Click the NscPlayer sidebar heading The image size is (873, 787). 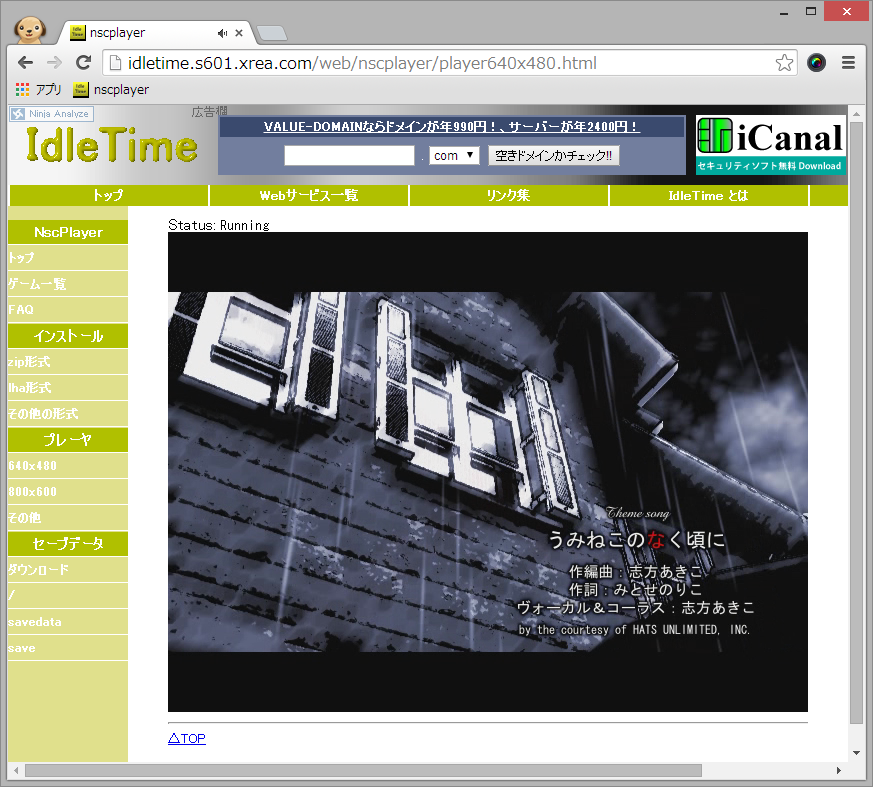[68, 232]
